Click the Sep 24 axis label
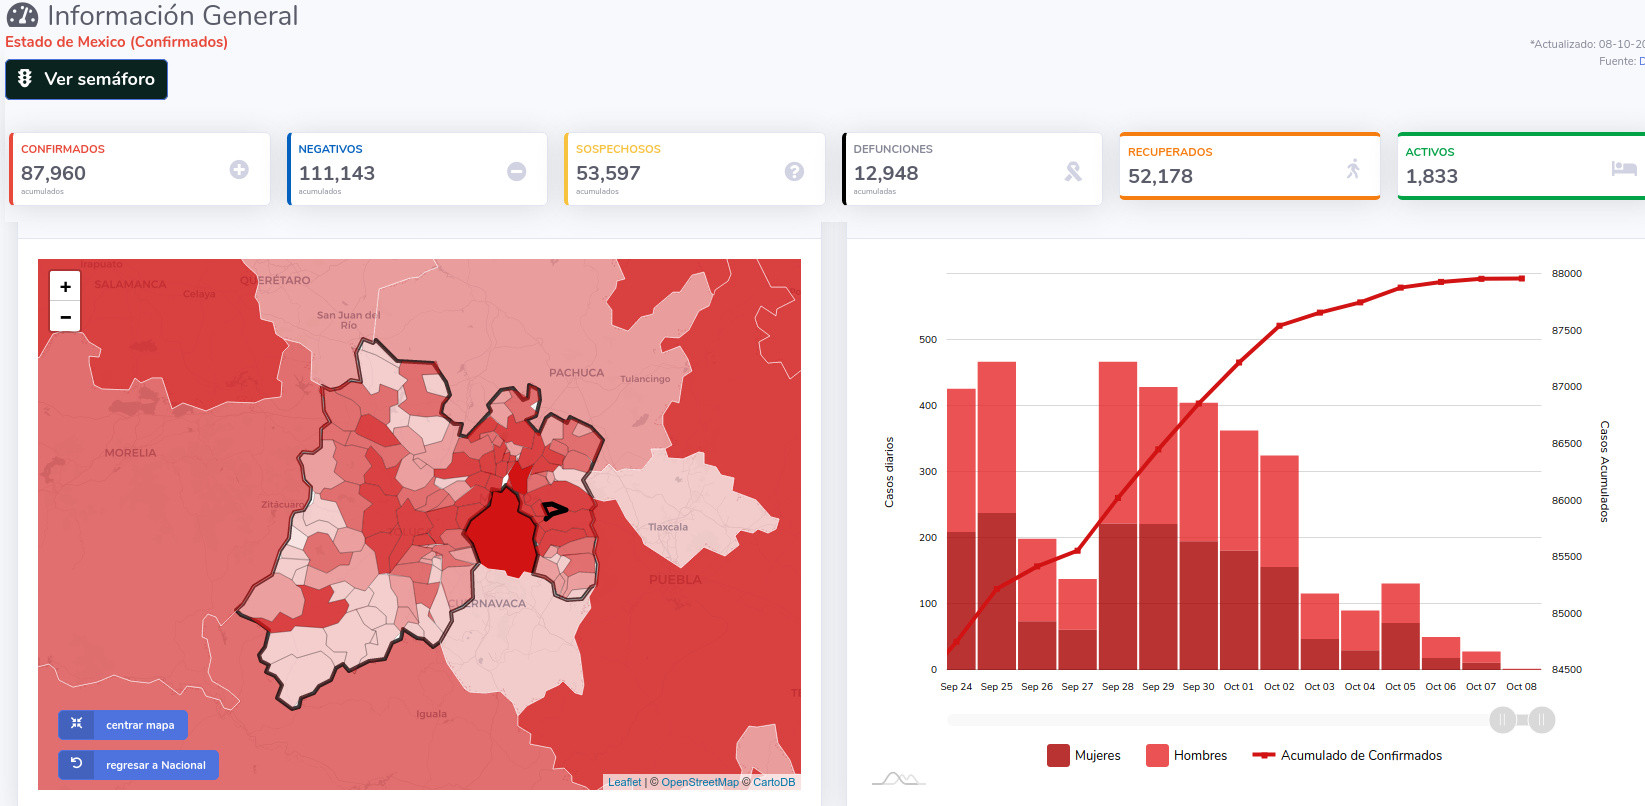Viewport: 1645px width, 806px height. pos(956,687)
